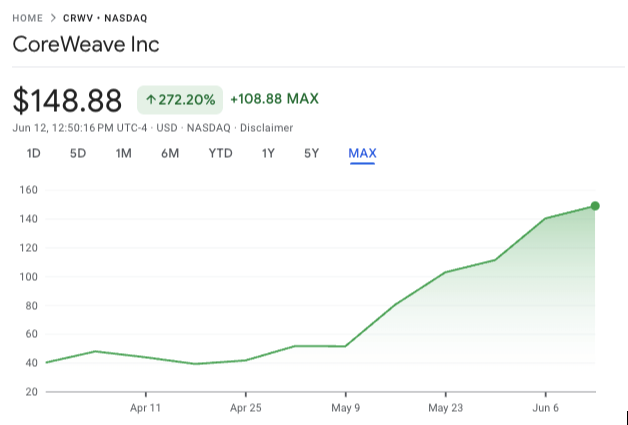Image resolution: width=628 pixels, height=425 pixels.
Task: Click the 140 y-axis value
Action: coord(28,219)
